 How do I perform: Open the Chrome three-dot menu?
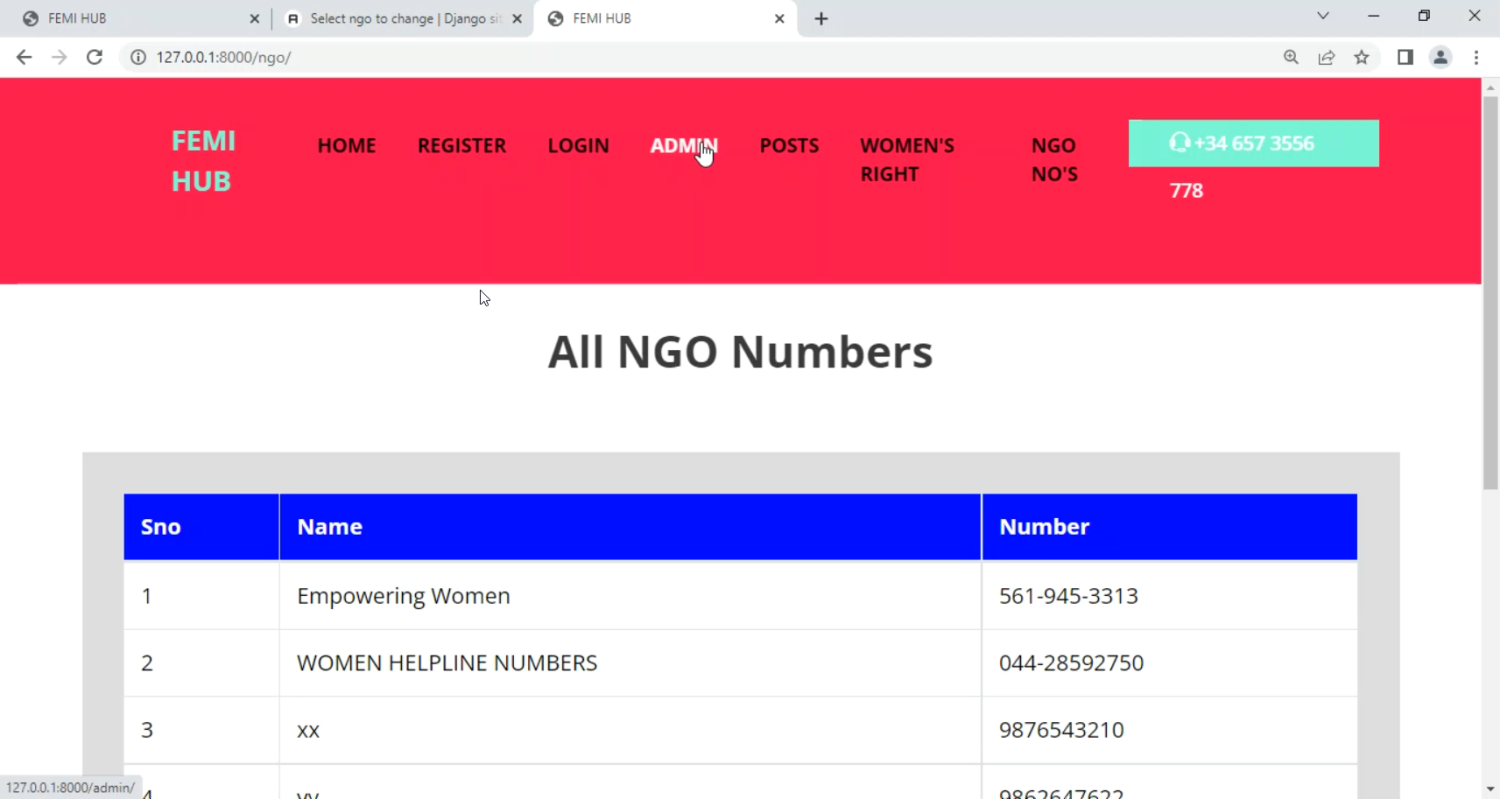1476,57
